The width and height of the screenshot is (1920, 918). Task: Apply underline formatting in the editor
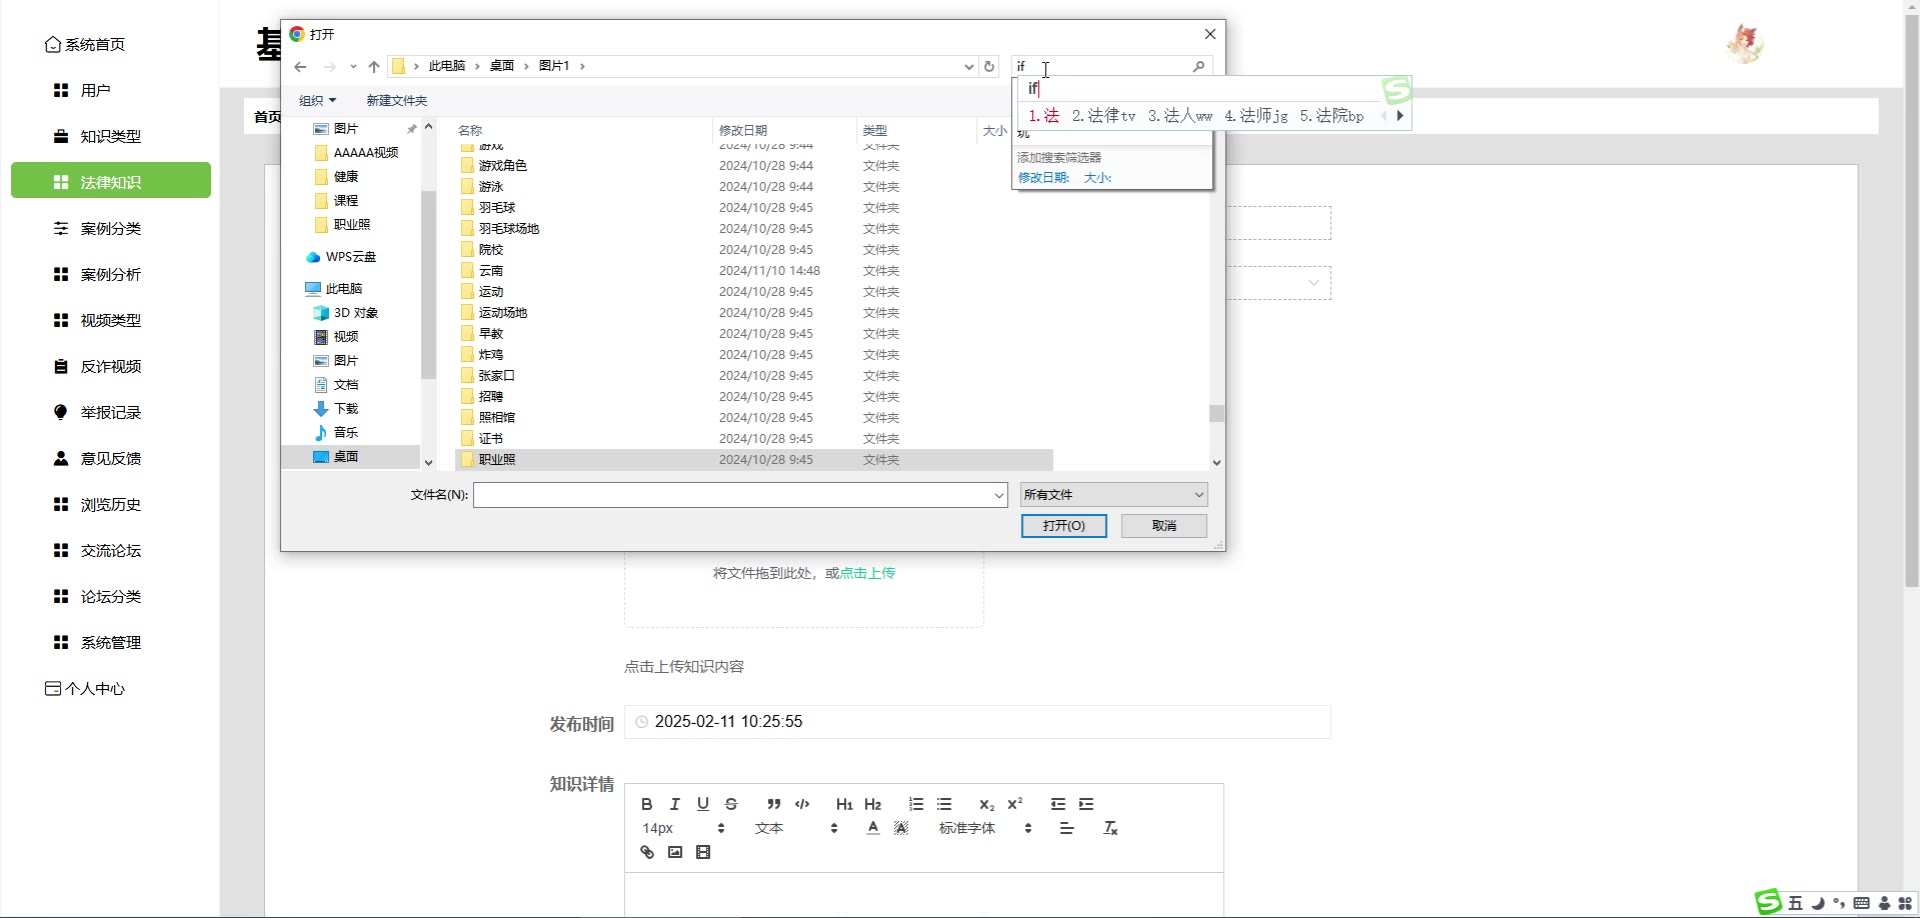[703, 804]
